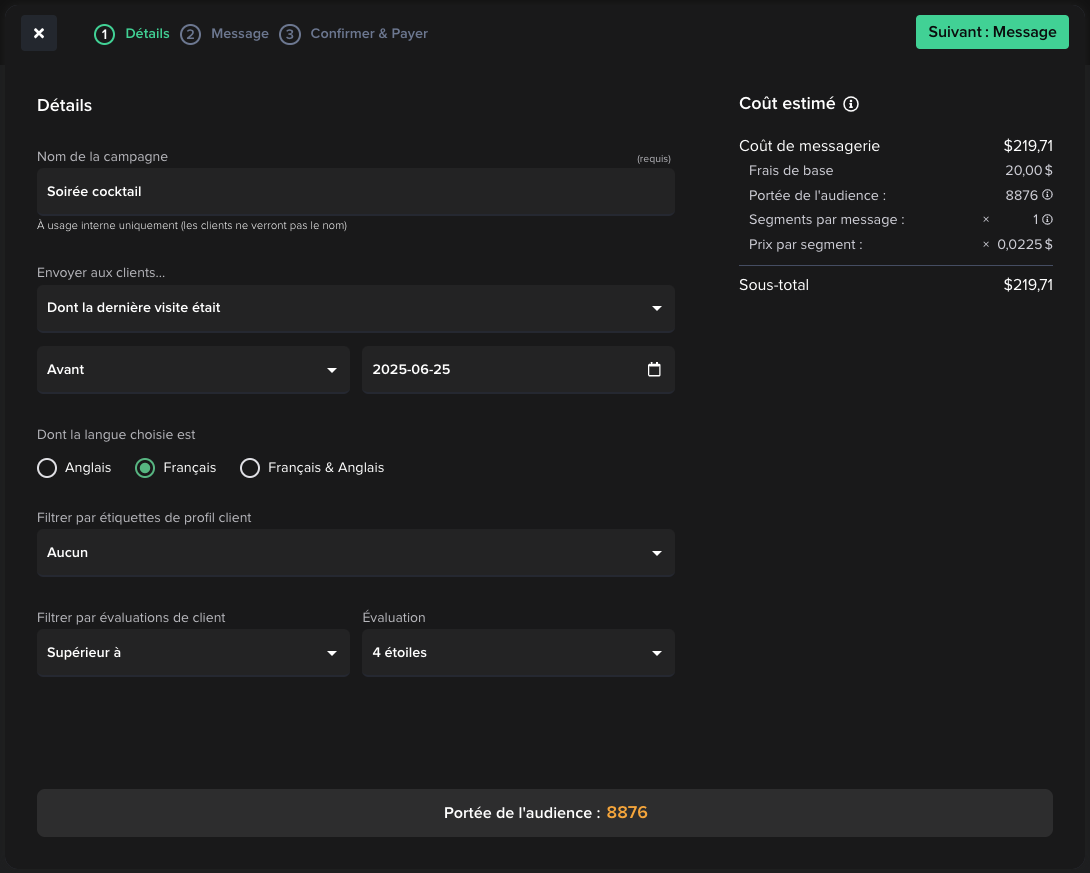Click step 2 circle icon for Message
The width and height of the screenshot is (1090, 873).
190,35
